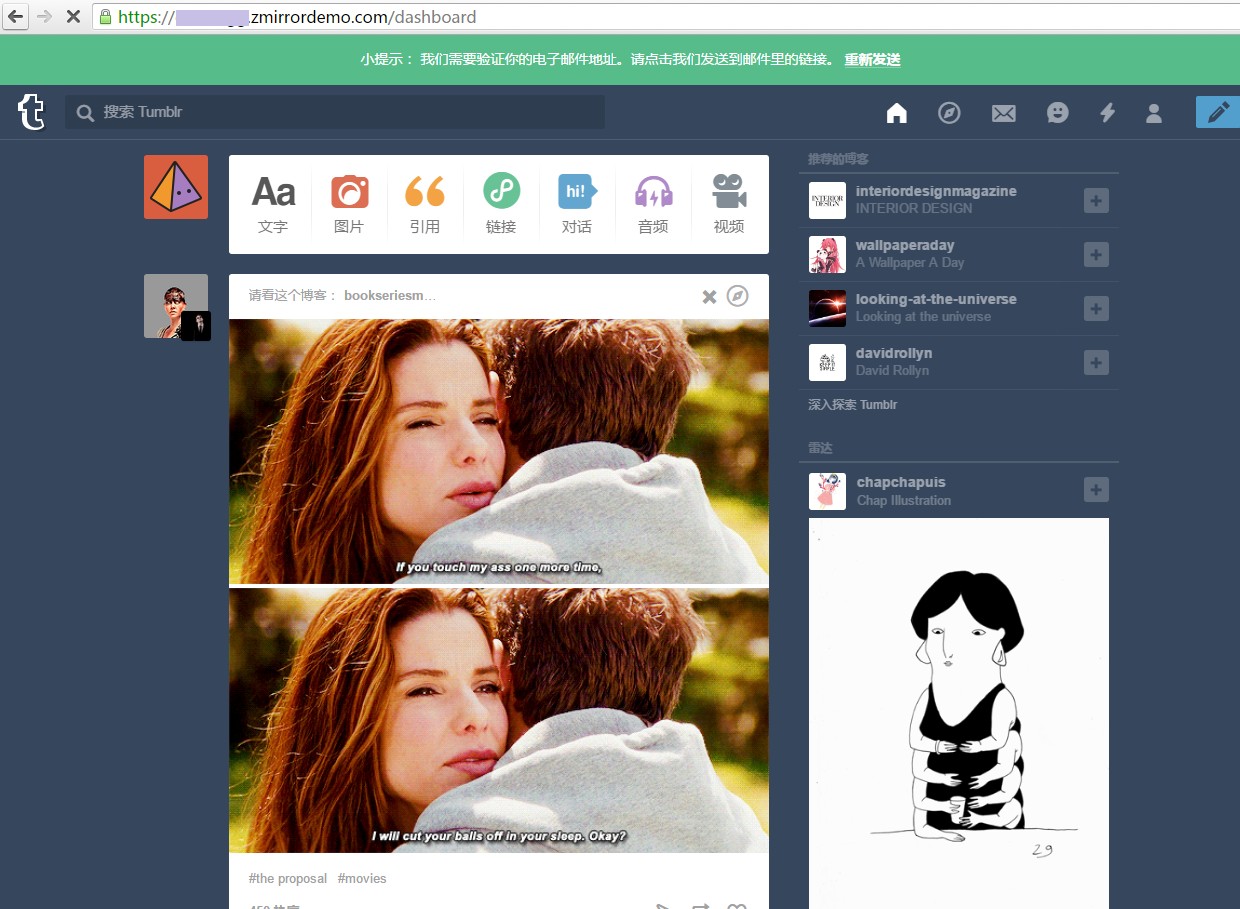The image size is (1240, 909).
Task: Create a 文字 text post
Action: coord(273,204)
